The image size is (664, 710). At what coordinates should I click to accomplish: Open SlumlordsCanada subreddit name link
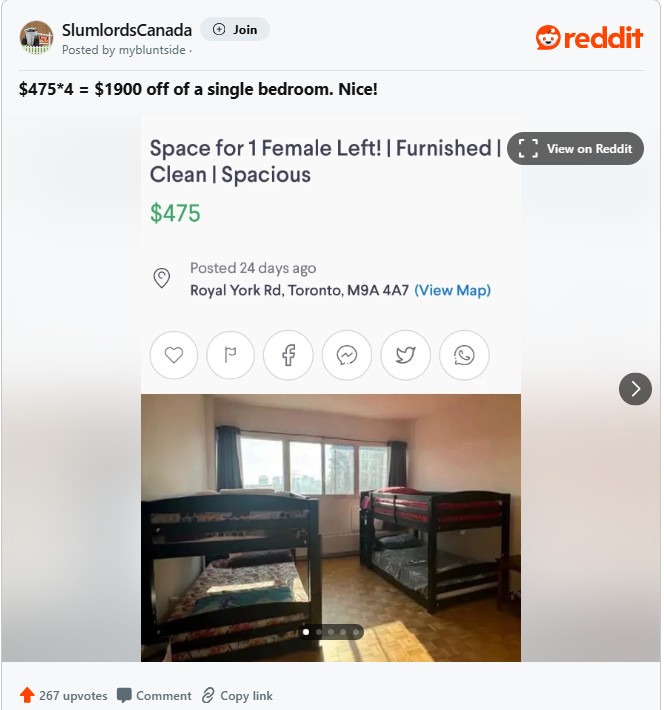(127, 30)
